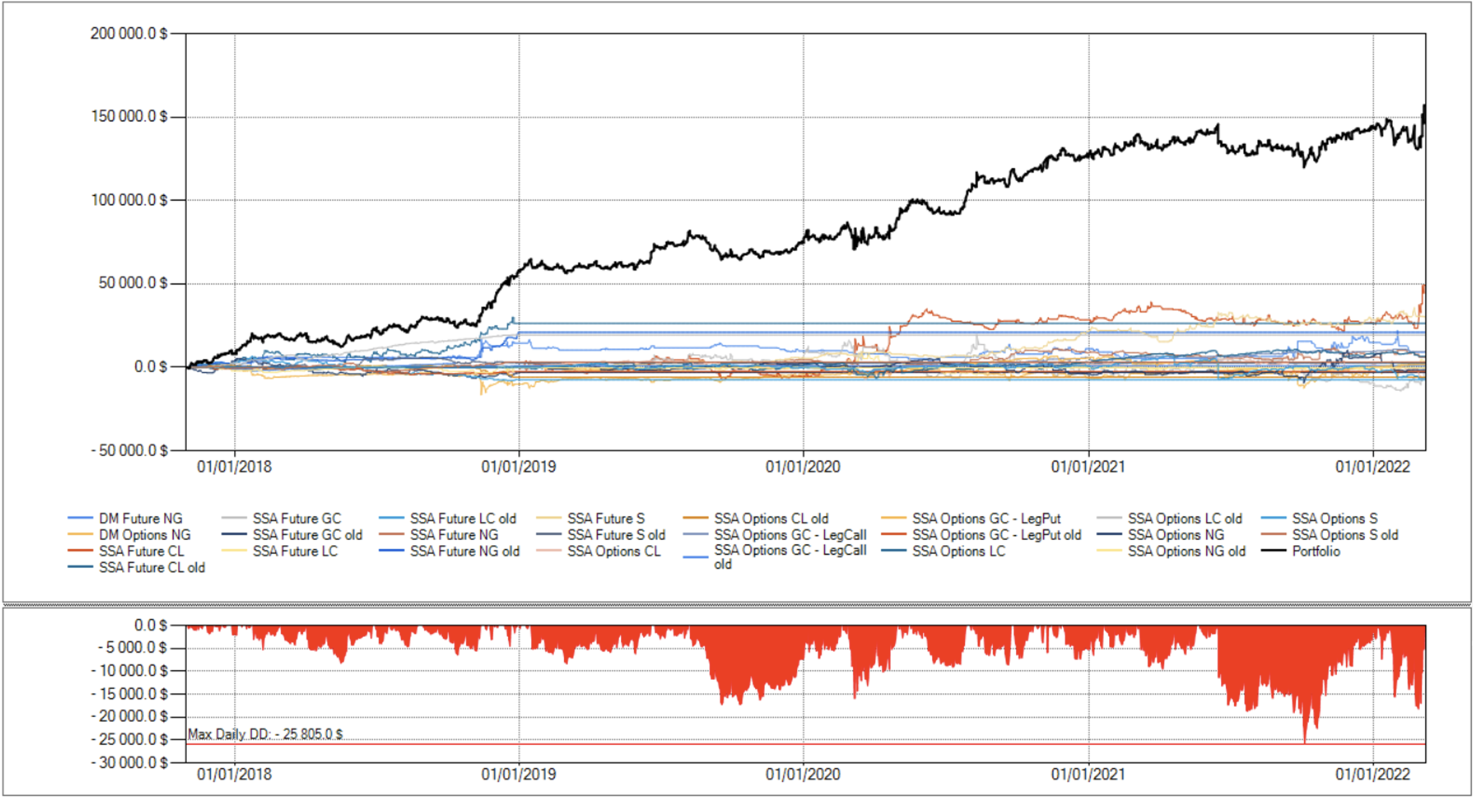This screenshot has width=1474, height=800.
Task: Click 01/01/2020 on the drawdown chart axis
Action: pos(804,775)
